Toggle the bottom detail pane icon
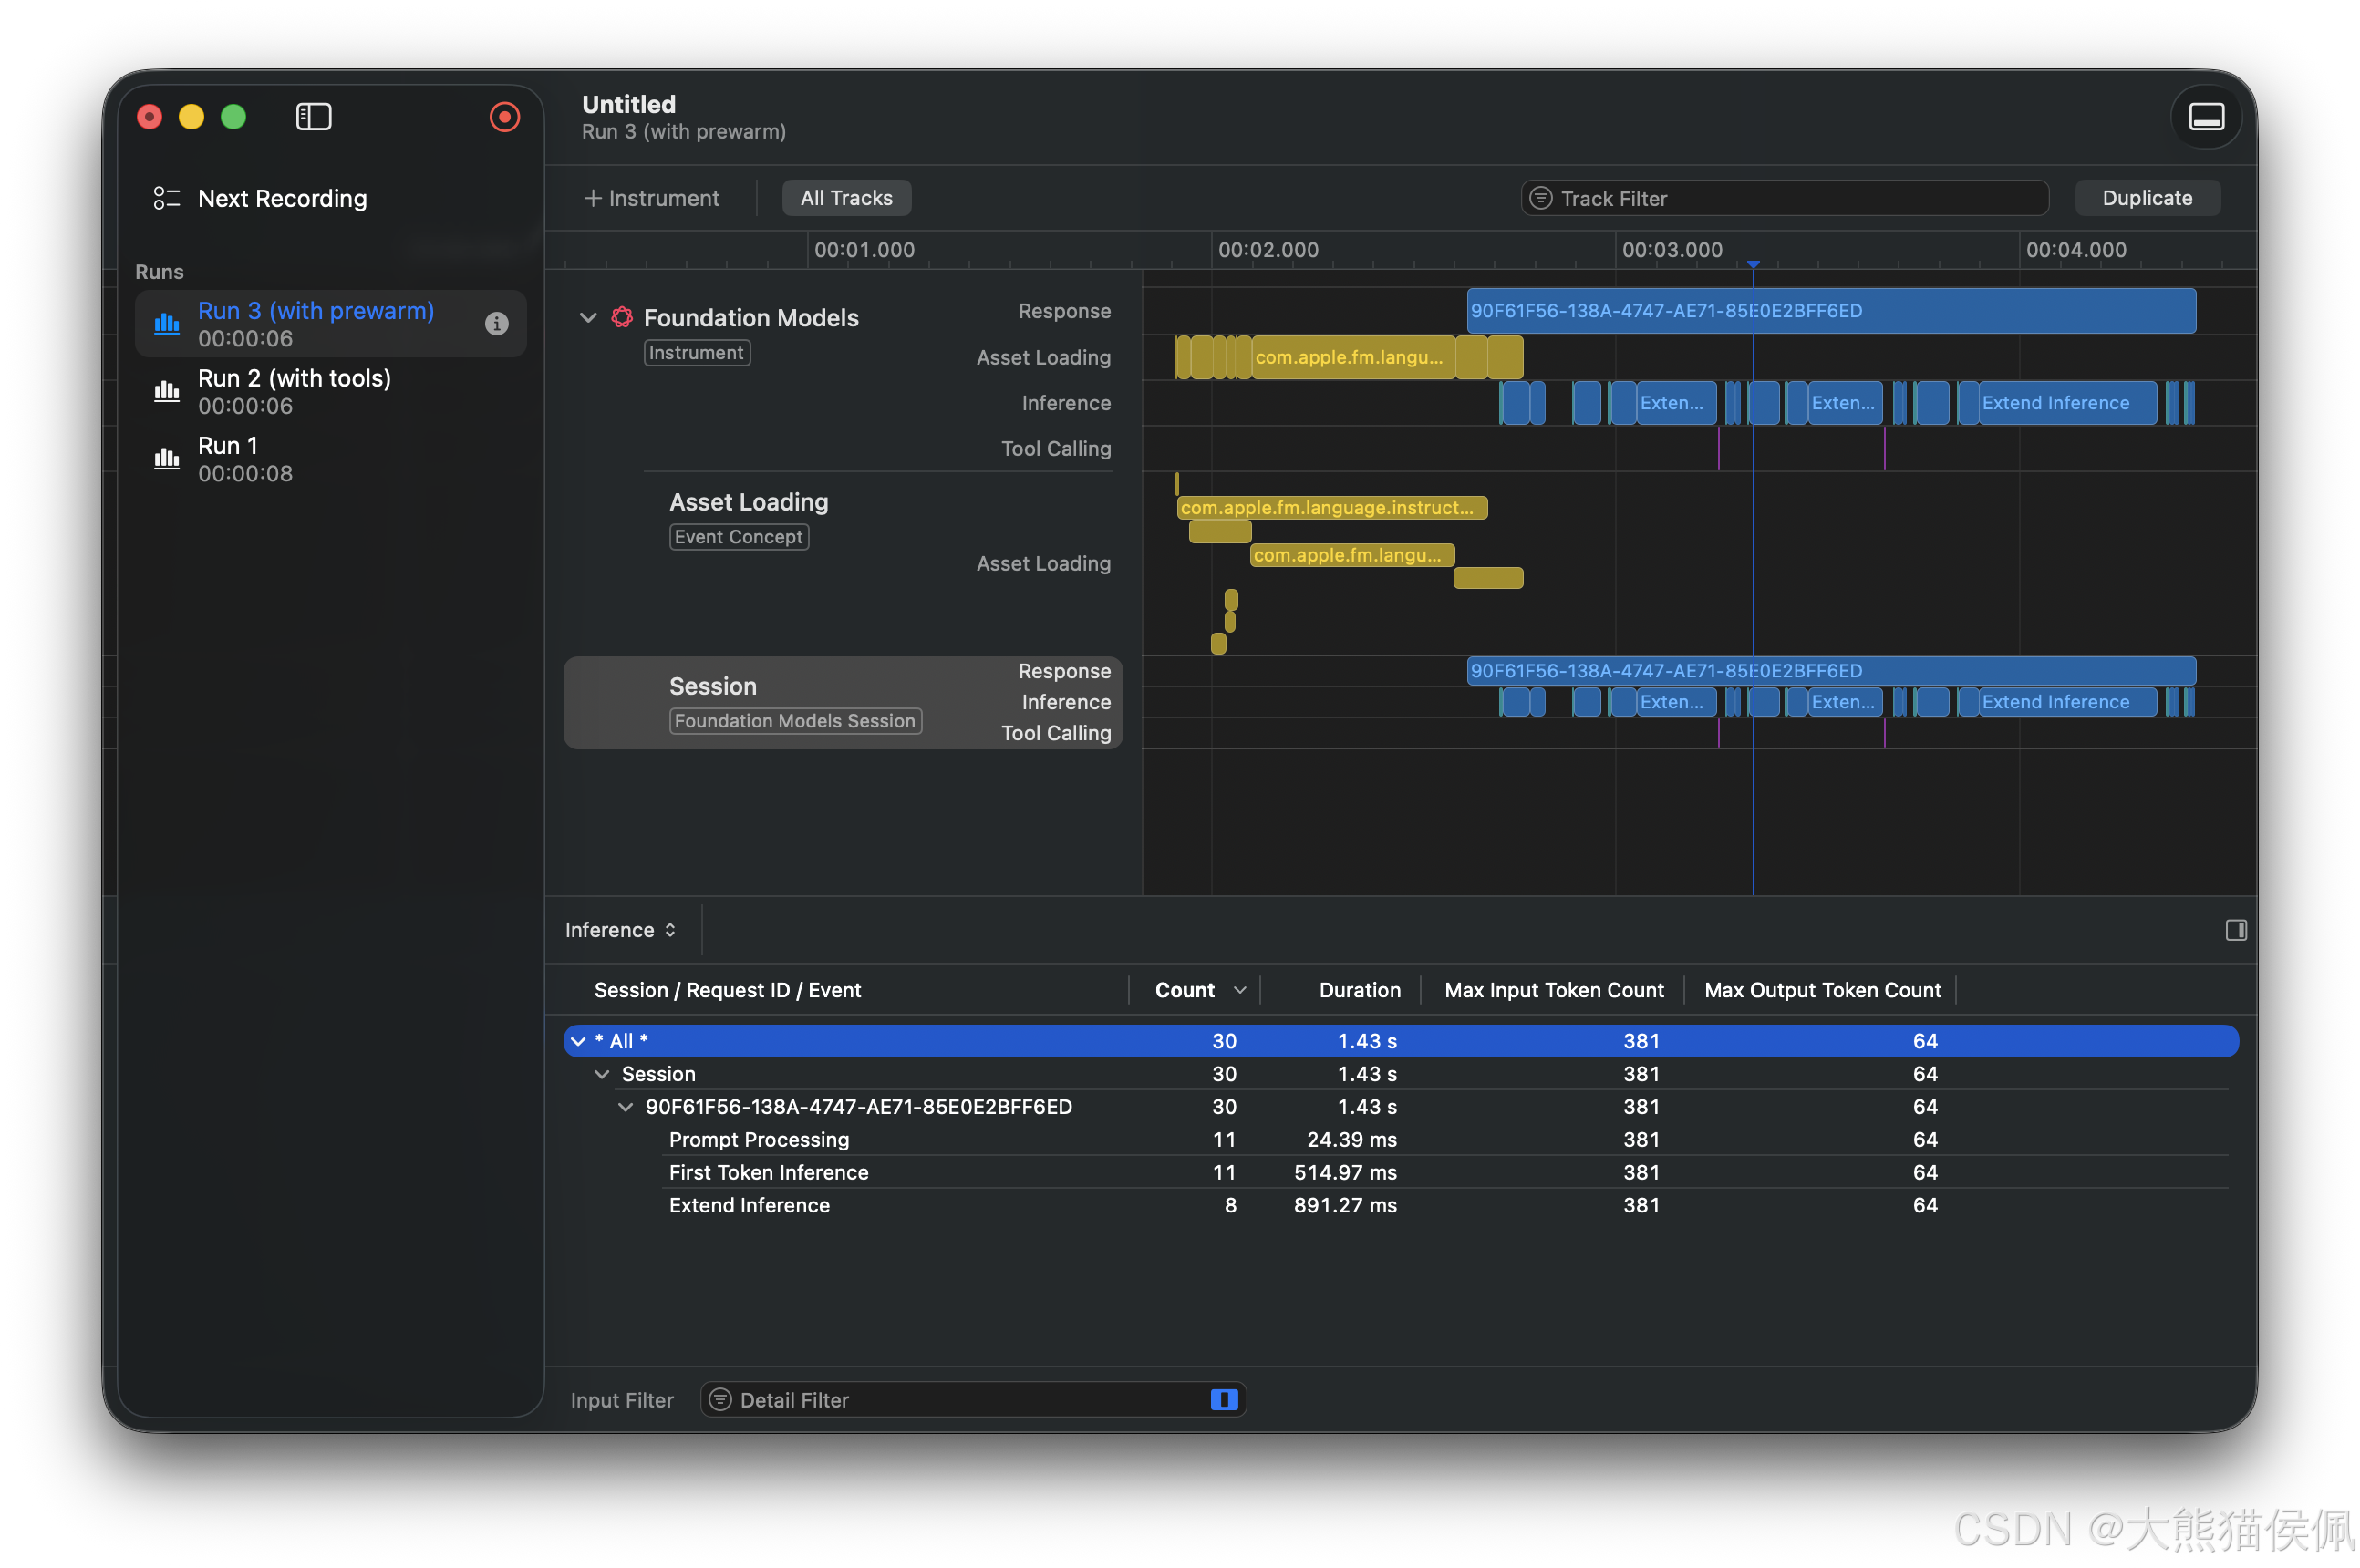Viewport: 2360px width, 1568px height. 2205,117
